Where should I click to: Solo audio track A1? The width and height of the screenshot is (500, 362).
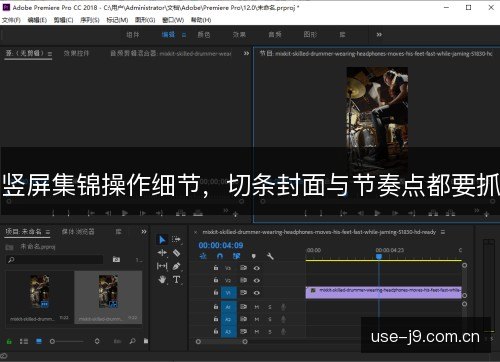point(270,307)
